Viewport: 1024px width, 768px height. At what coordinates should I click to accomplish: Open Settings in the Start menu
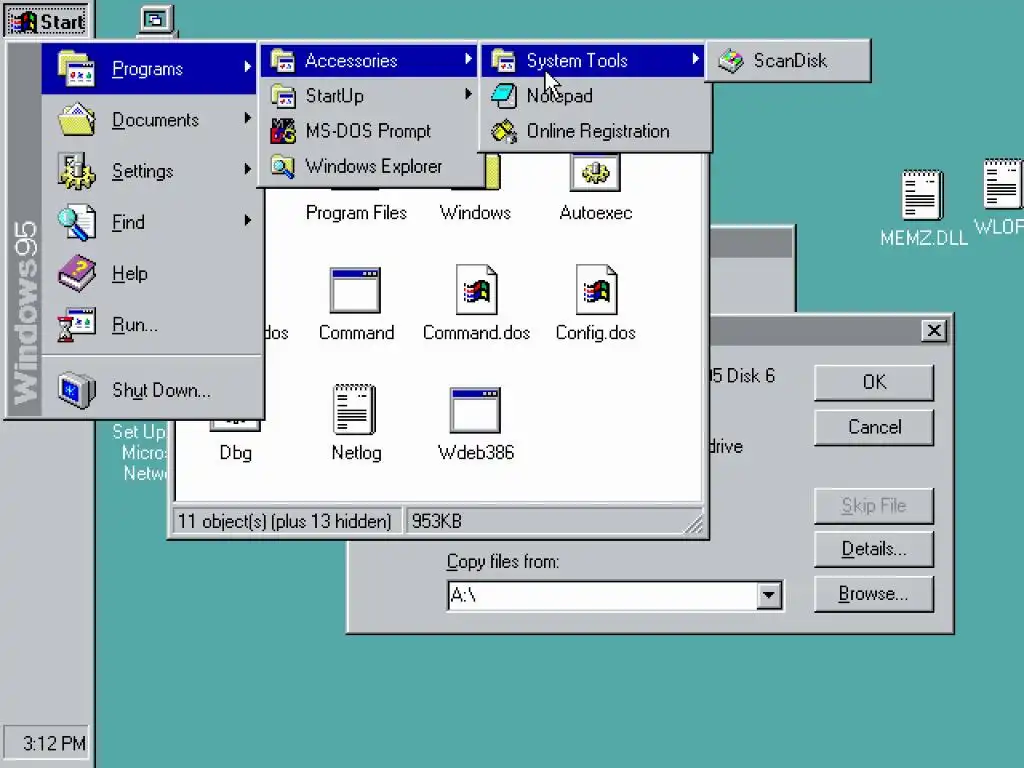[151, 171]
